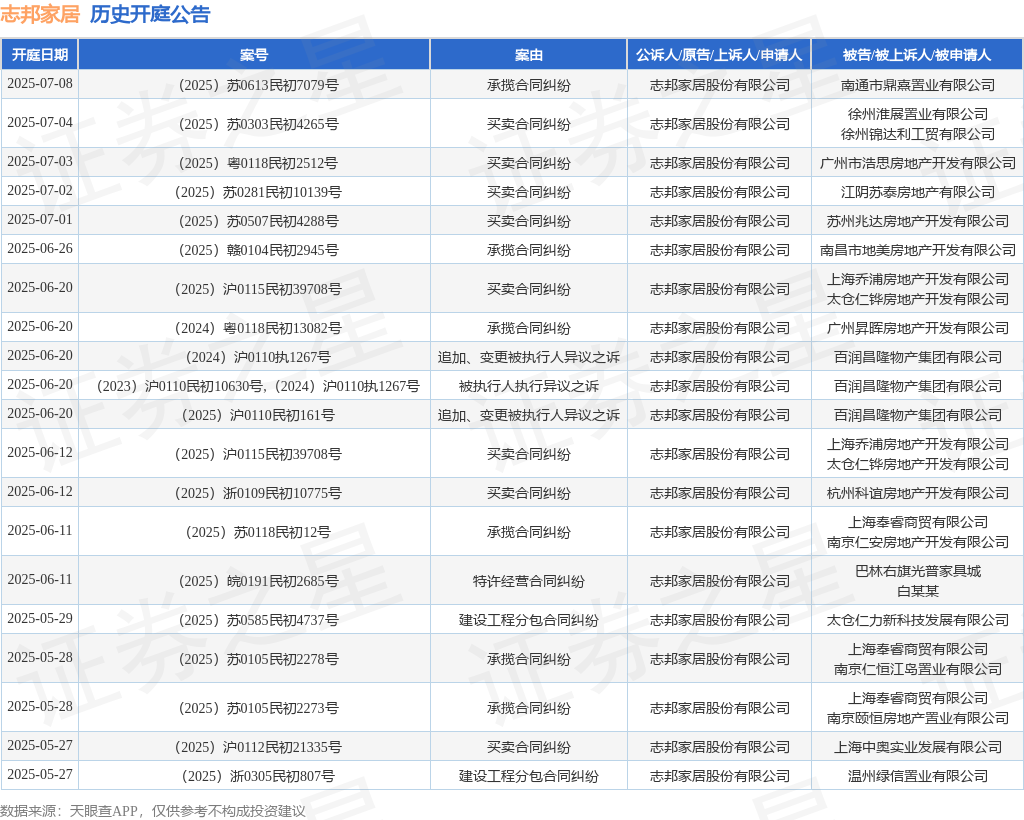
Task: Click the 被执行人执行异议之诉 cause cell
Action: (x=528, y=386)
